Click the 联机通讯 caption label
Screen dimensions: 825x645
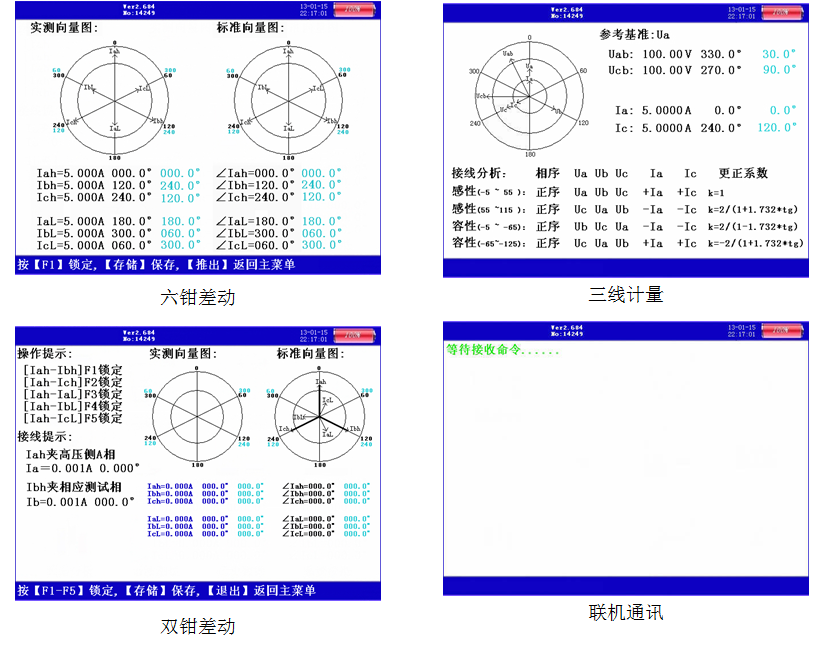(x=625, y=611)
